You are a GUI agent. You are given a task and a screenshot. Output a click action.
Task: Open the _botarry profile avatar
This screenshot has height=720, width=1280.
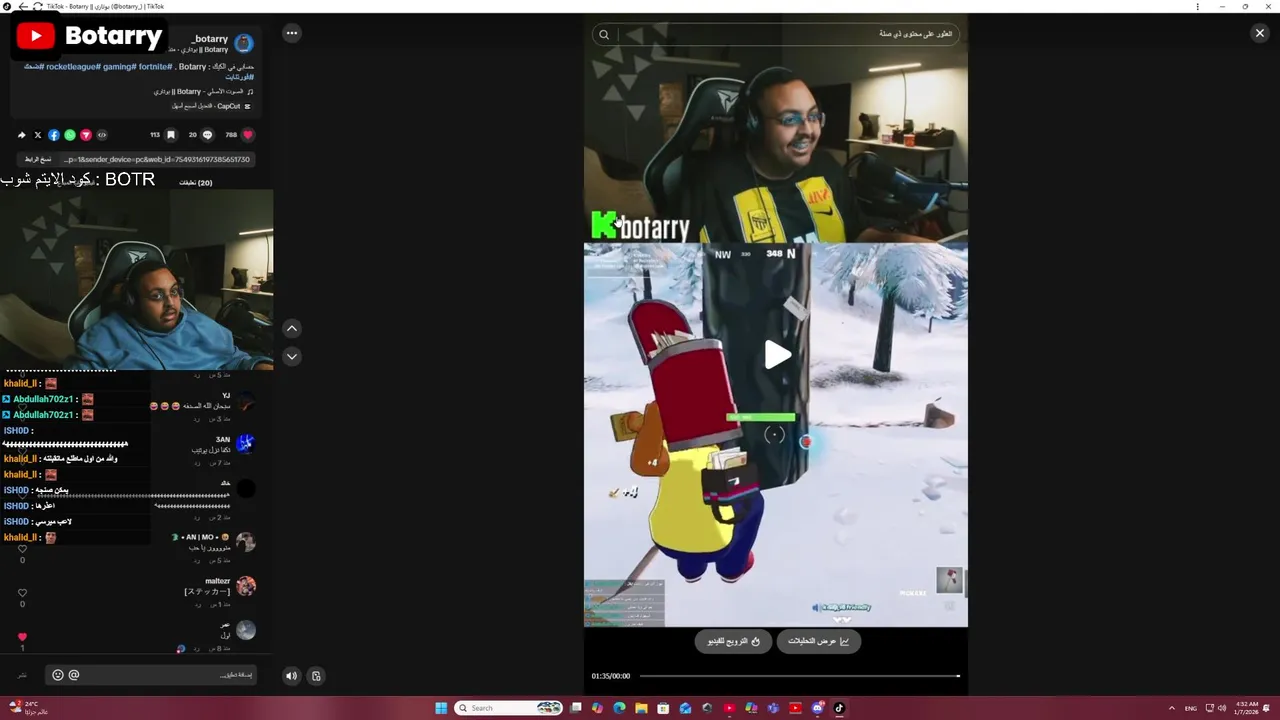point(245,43)
